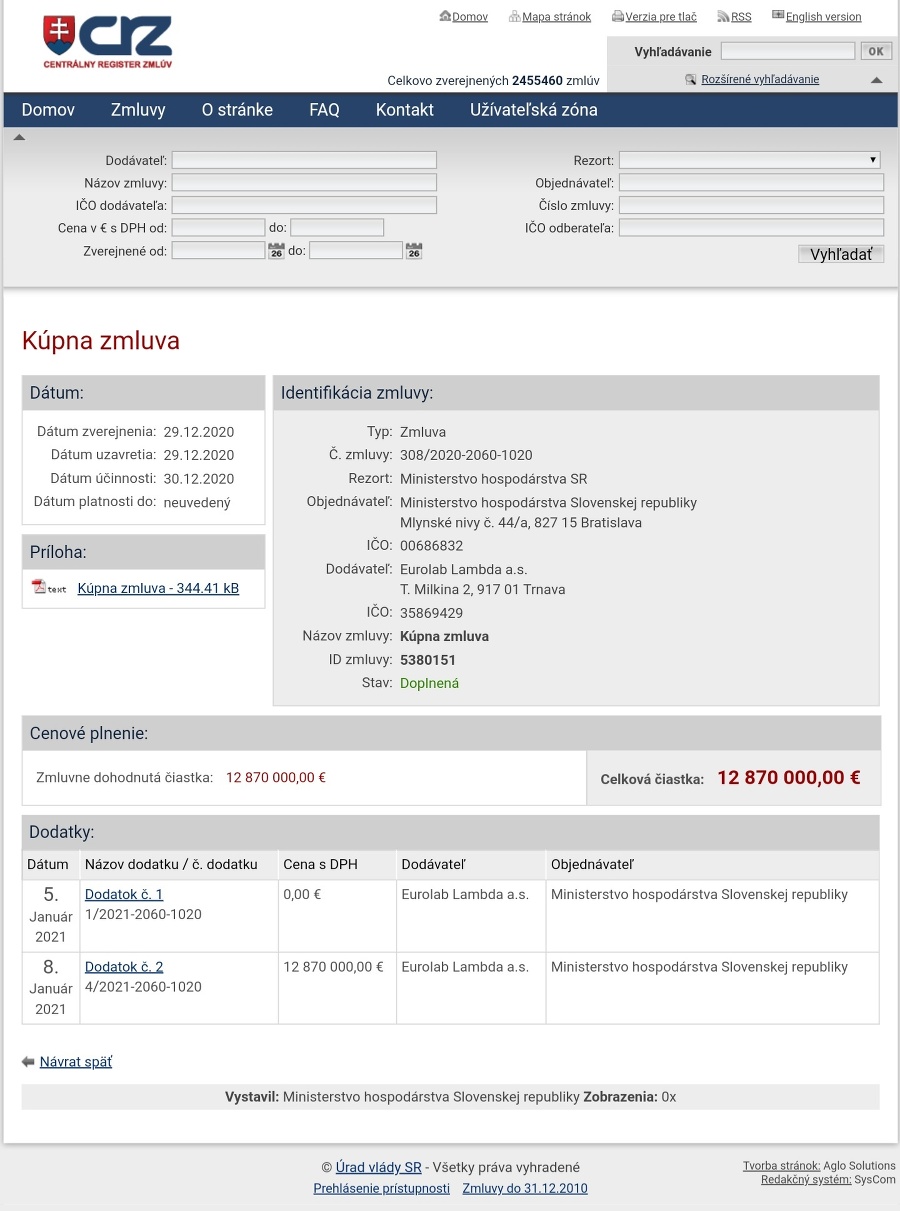Open calendar for Zverejnené od date
The image size is (900, 1211).
click(x=277, y=251)
